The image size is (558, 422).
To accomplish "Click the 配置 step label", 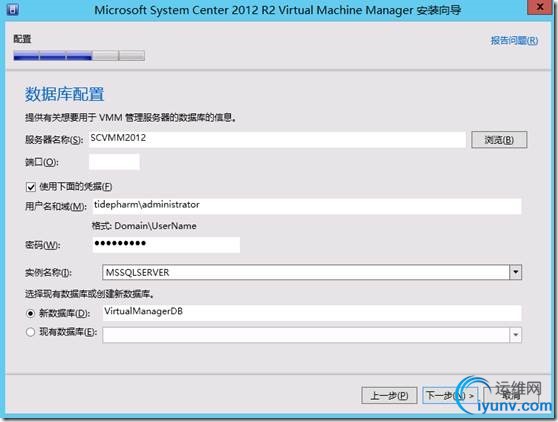I will [22, 38].
